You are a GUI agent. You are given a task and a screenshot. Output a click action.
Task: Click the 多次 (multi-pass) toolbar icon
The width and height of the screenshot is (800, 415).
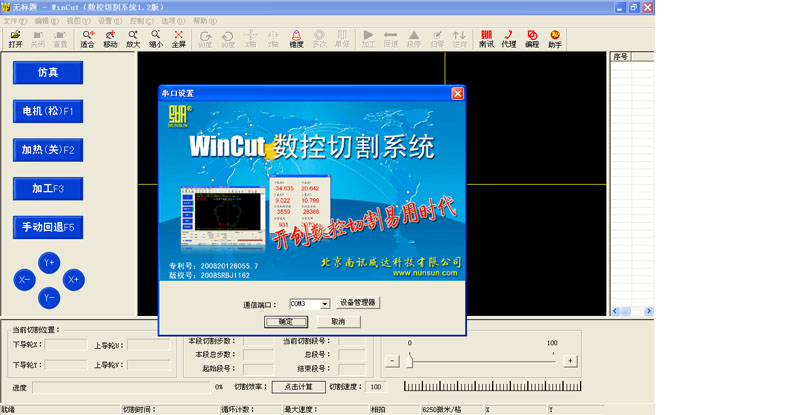point(319,39)
